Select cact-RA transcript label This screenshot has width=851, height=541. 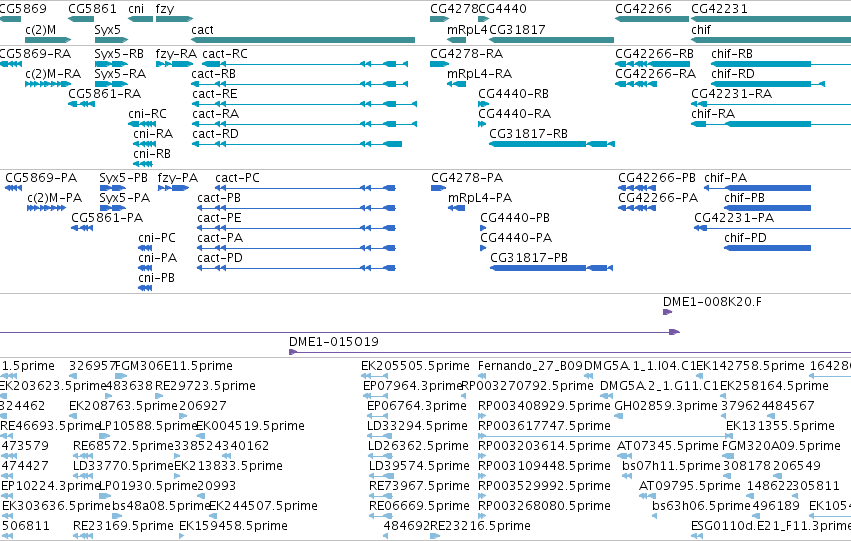coord(215,114)
